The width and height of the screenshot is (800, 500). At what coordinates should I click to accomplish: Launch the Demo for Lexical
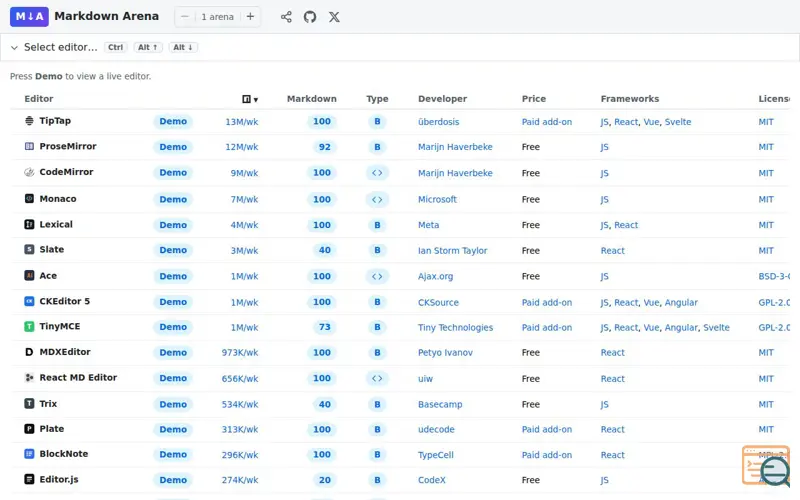[173, 225]
